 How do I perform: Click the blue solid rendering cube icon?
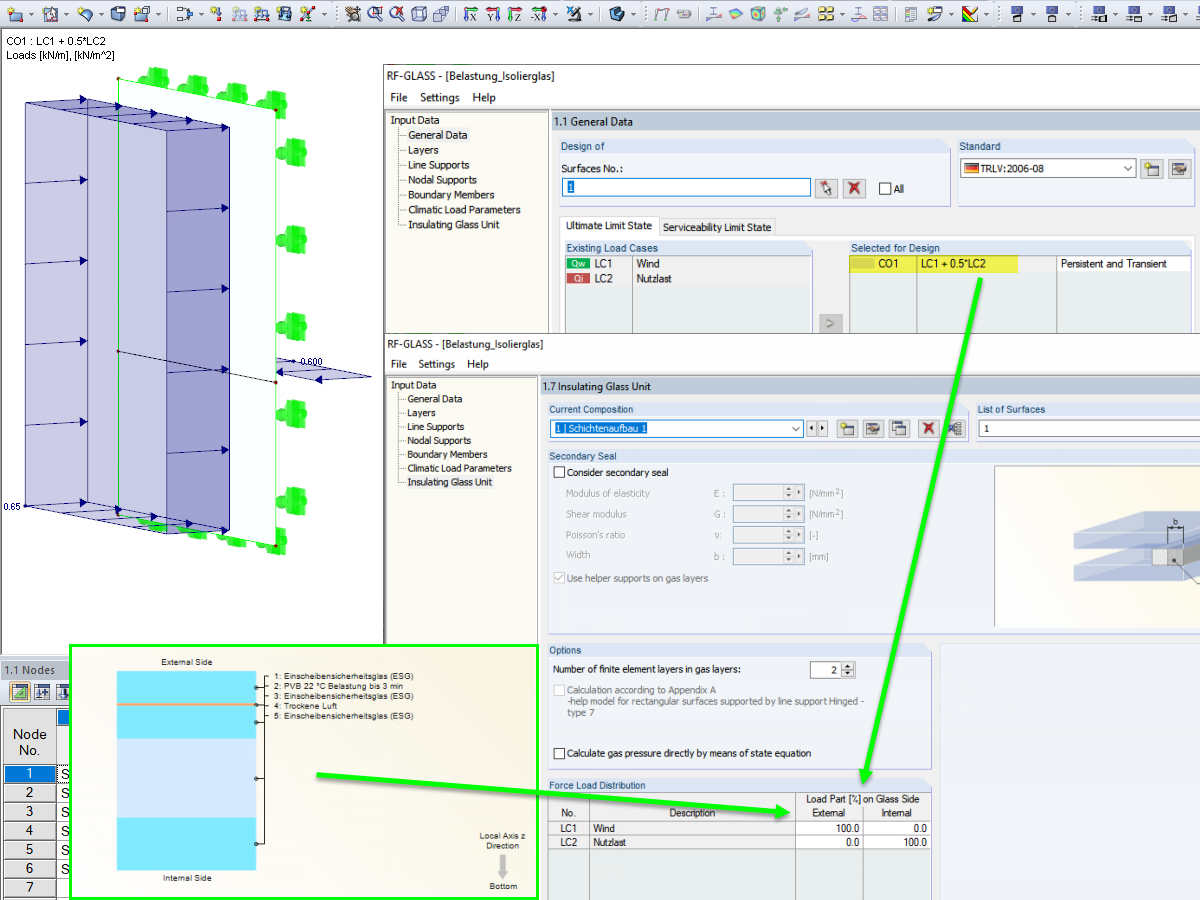pos(617,14)
